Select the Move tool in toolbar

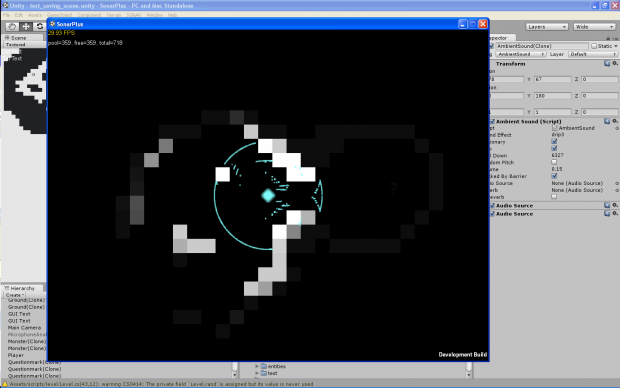pos(26,26)
